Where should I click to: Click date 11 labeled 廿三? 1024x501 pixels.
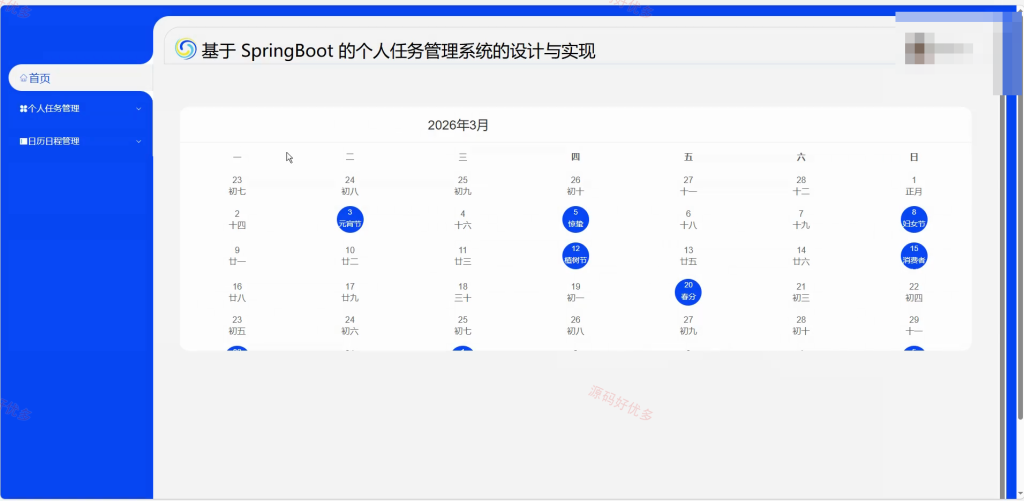pyautogui.click(x=462, y=255)
